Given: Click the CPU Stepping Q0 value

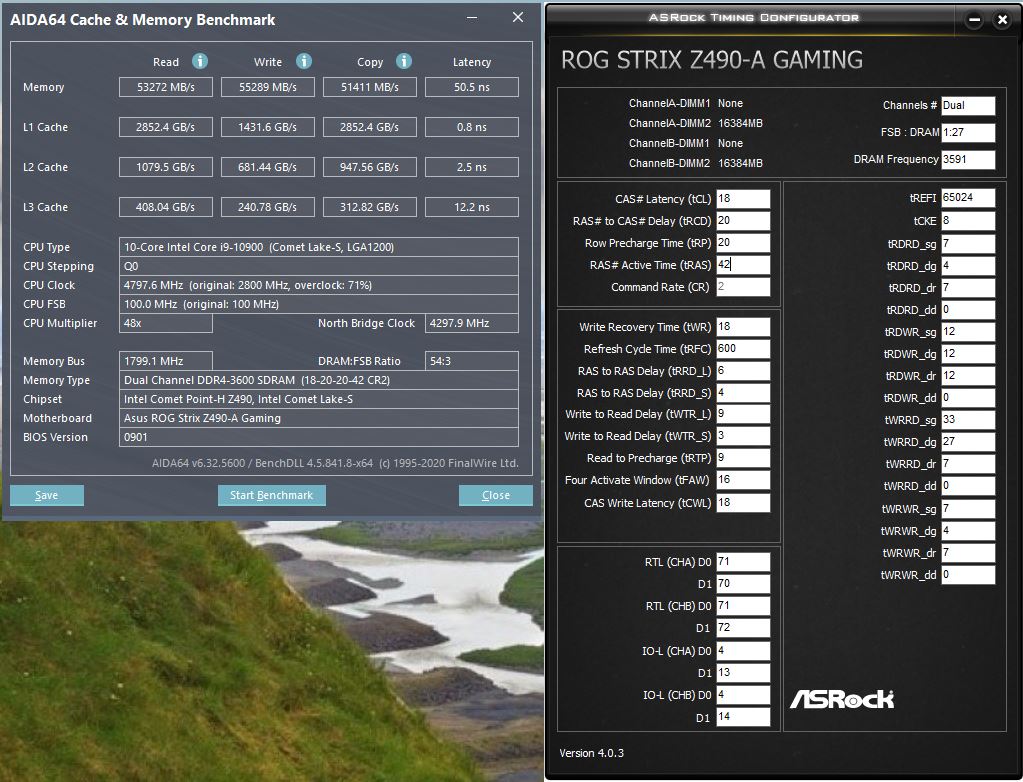Looking at the screenshot, I should (319, 266).
